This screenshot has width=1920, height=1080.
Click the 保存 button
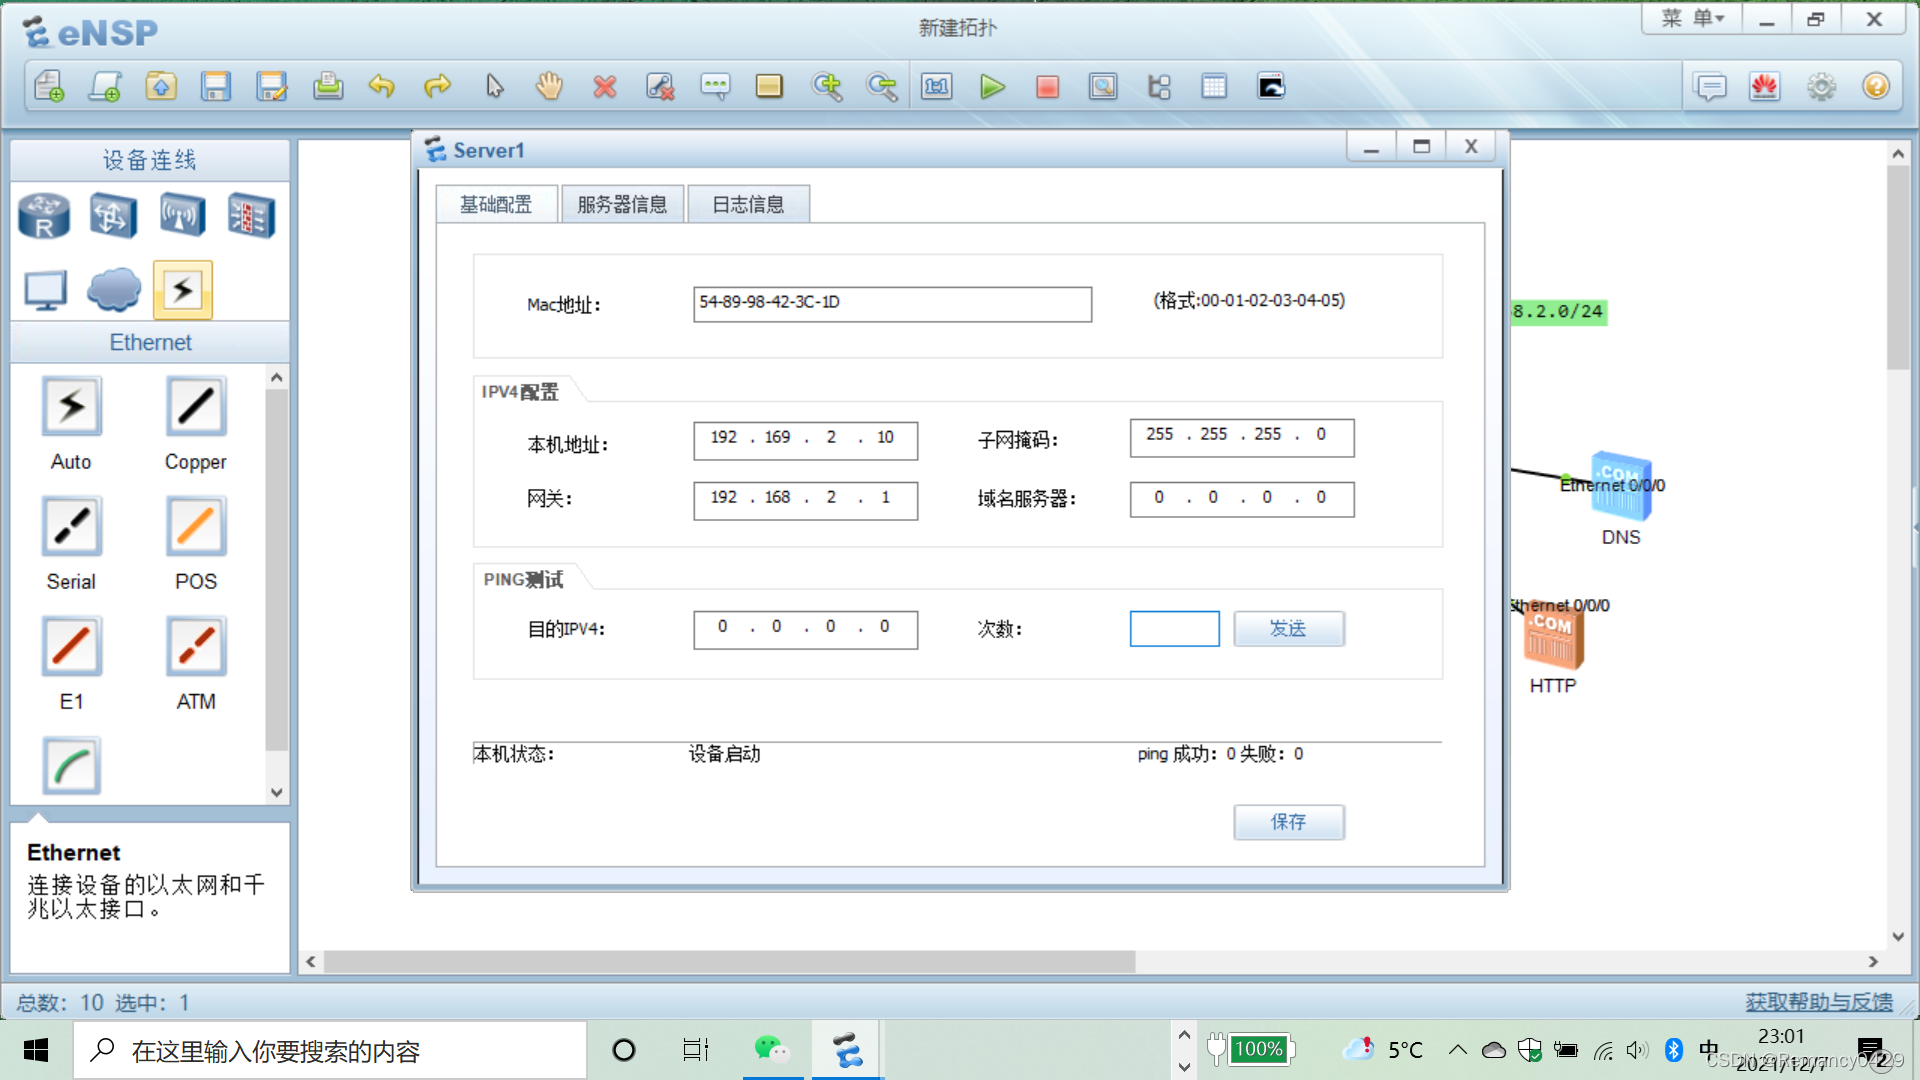click(1288, 822)
